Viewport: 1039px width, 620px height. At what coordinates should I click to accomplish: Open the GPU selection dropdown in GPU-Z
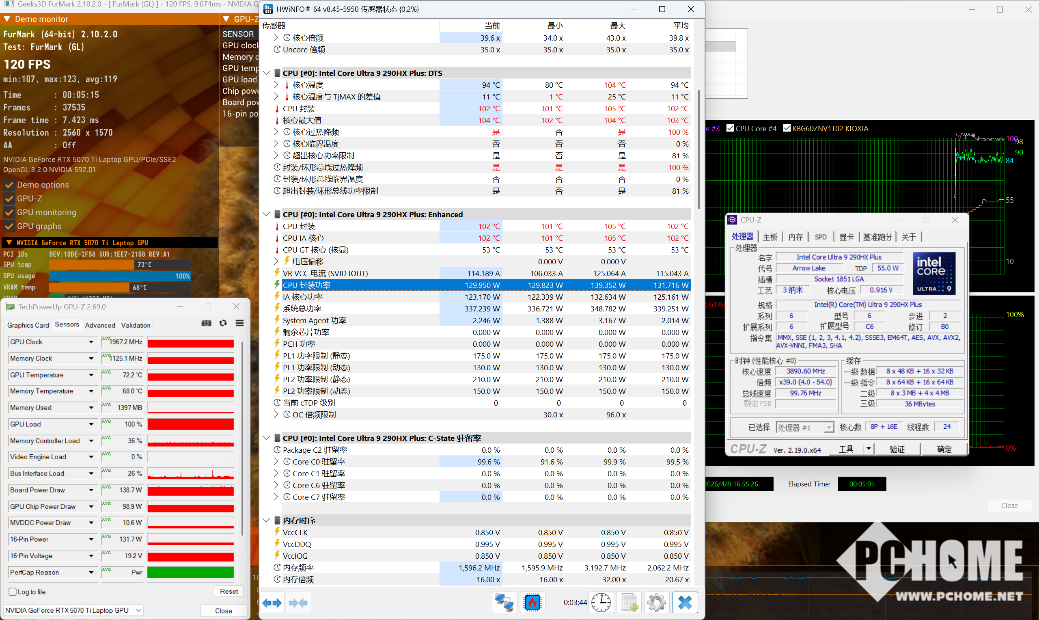[137, 610]
